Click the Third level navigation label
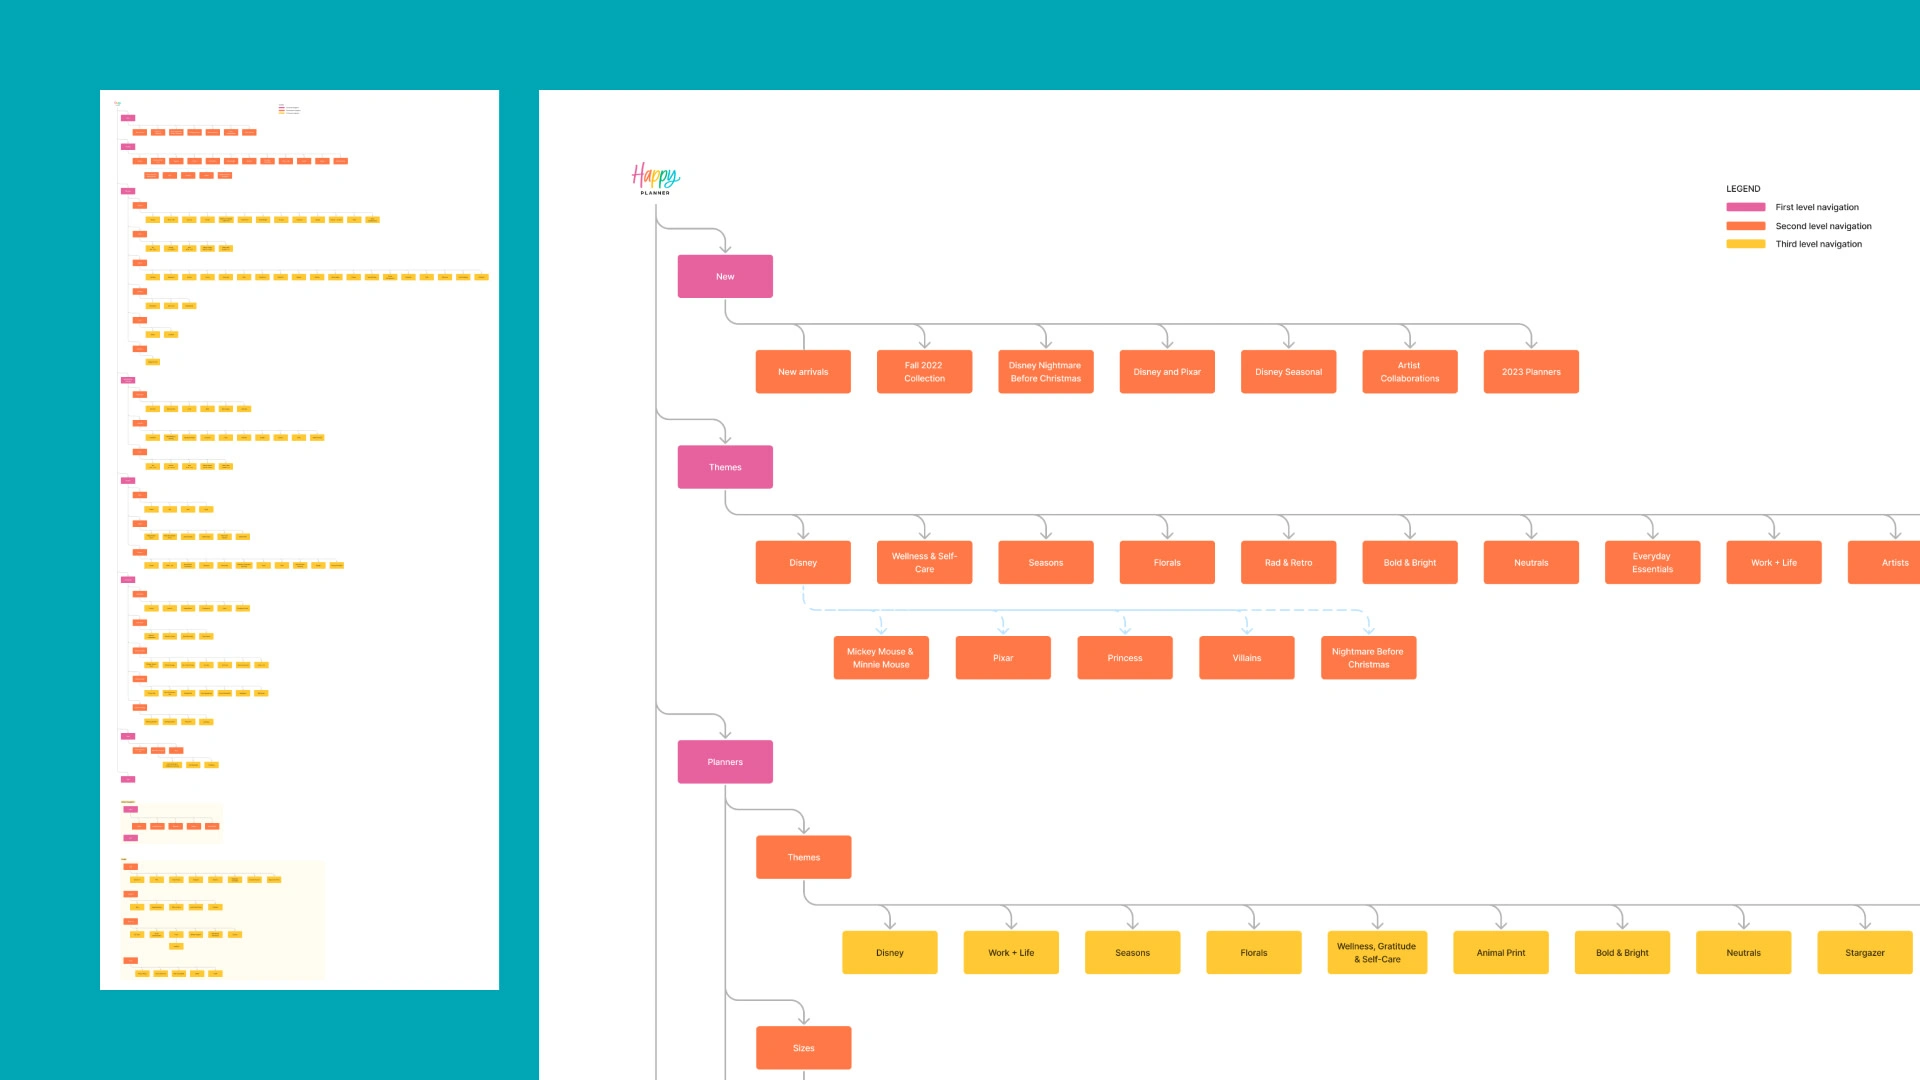Viewport: 1920px width, 1080px height. pos(1819,244)
